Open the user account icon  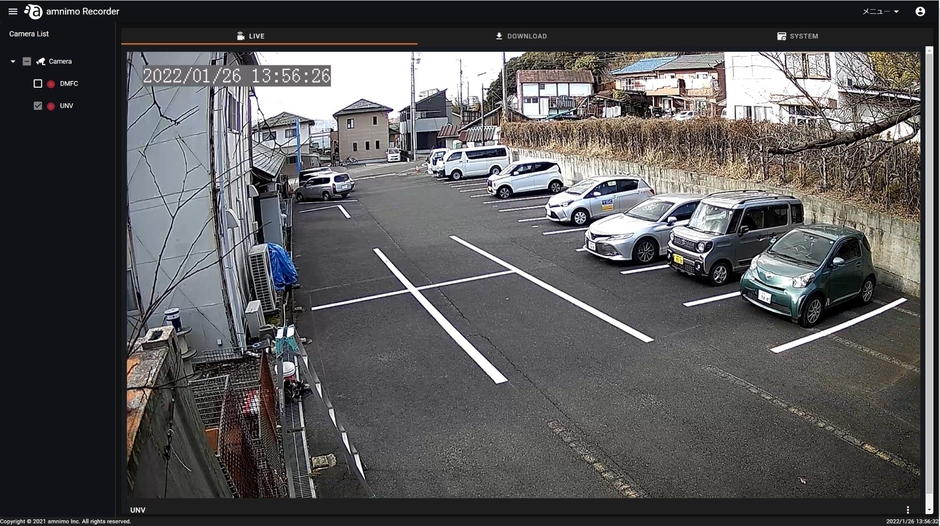tap(920, 11)
